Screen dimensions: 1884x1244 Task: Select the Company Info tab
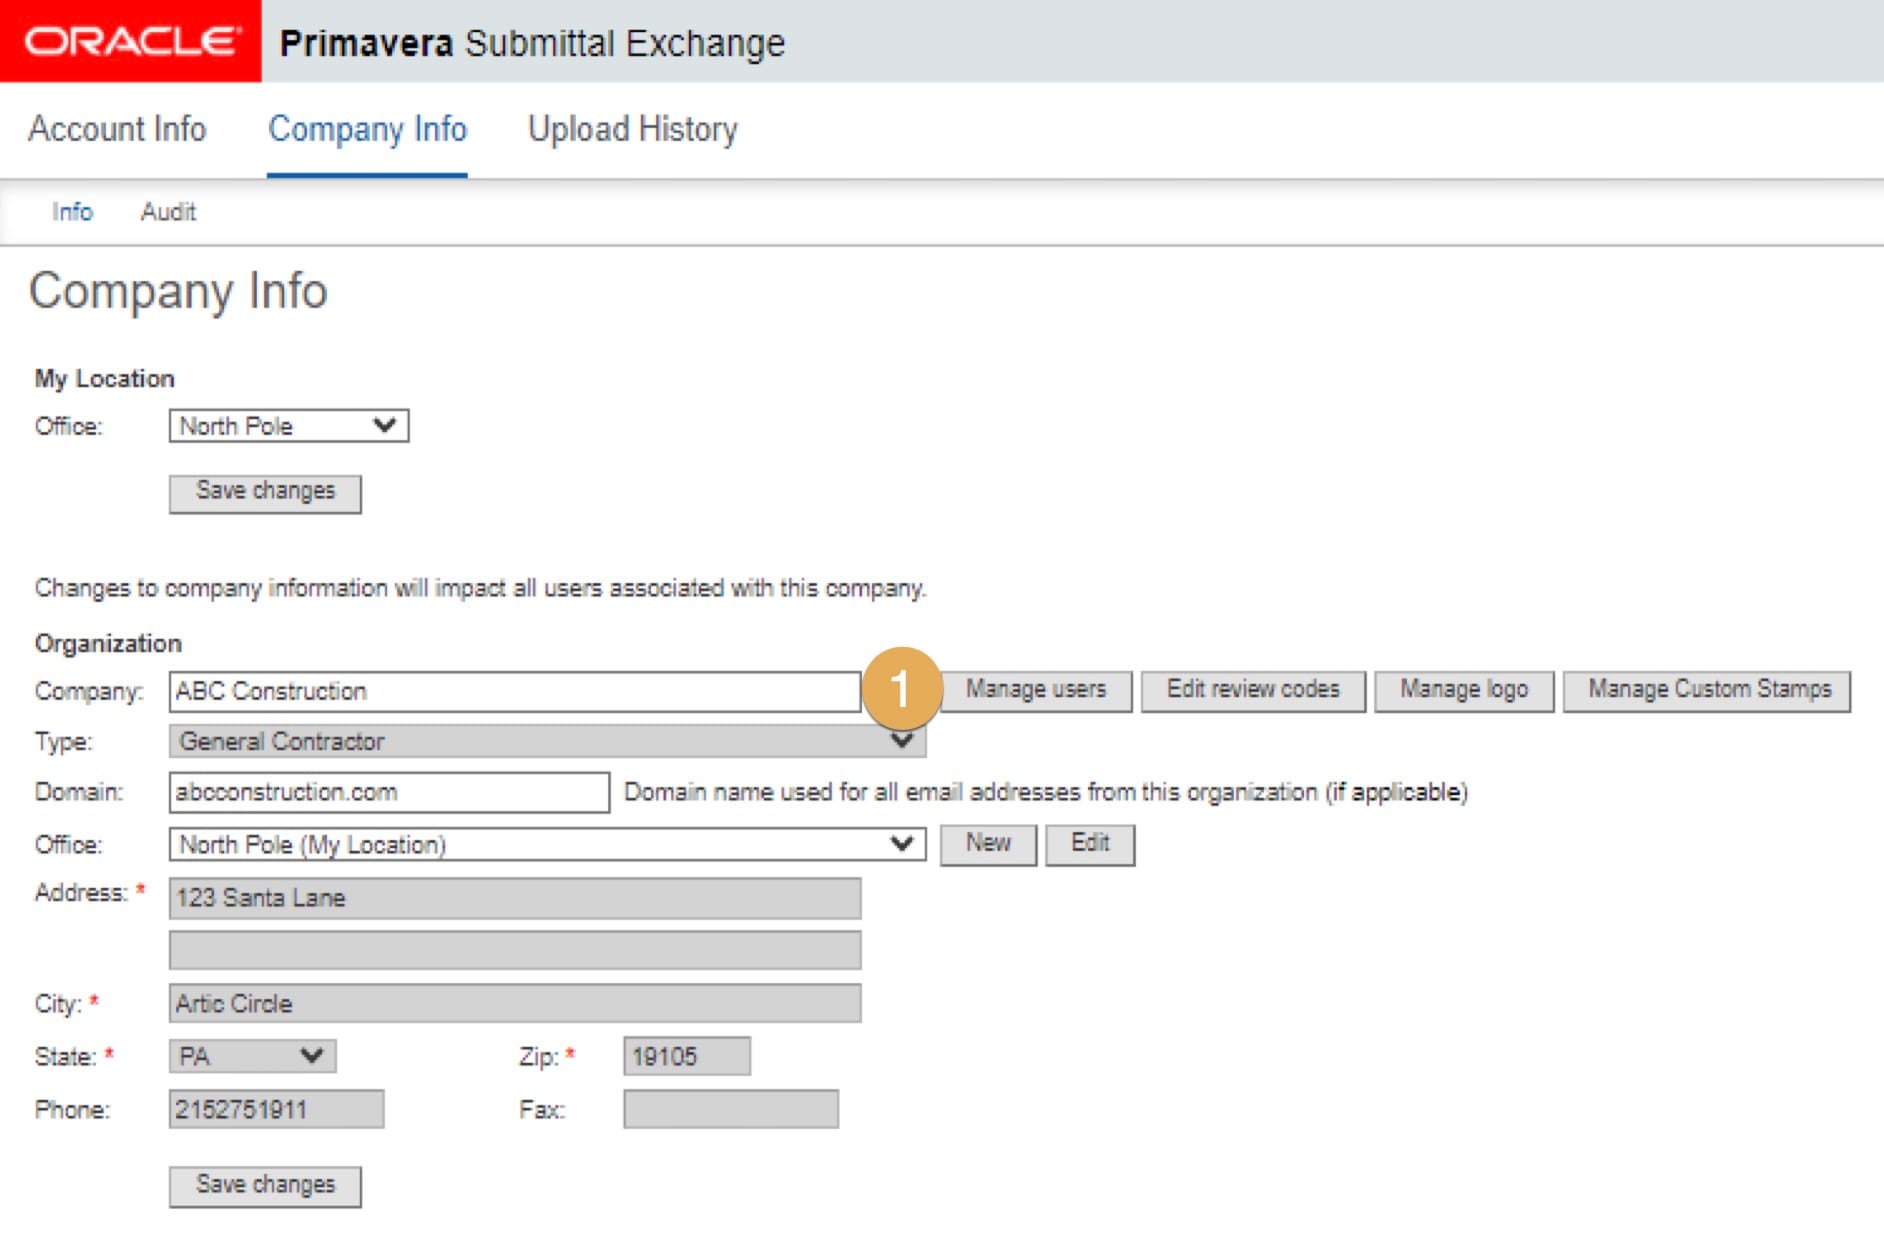point(367,129)
